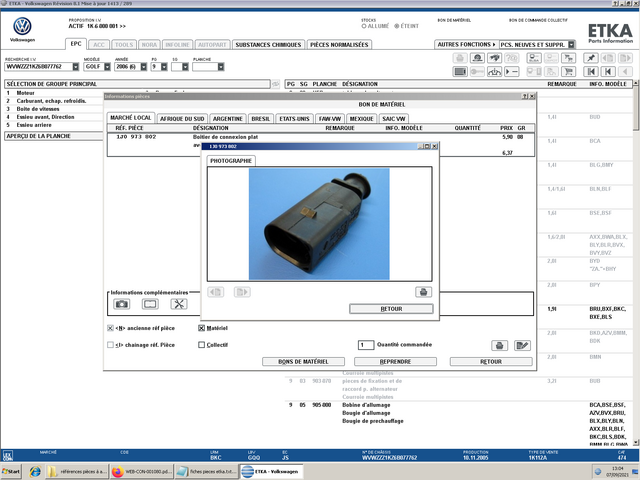Open the Modèle GOLF dropdown
This screenshot has width=640, height=480.
[107, 67]
